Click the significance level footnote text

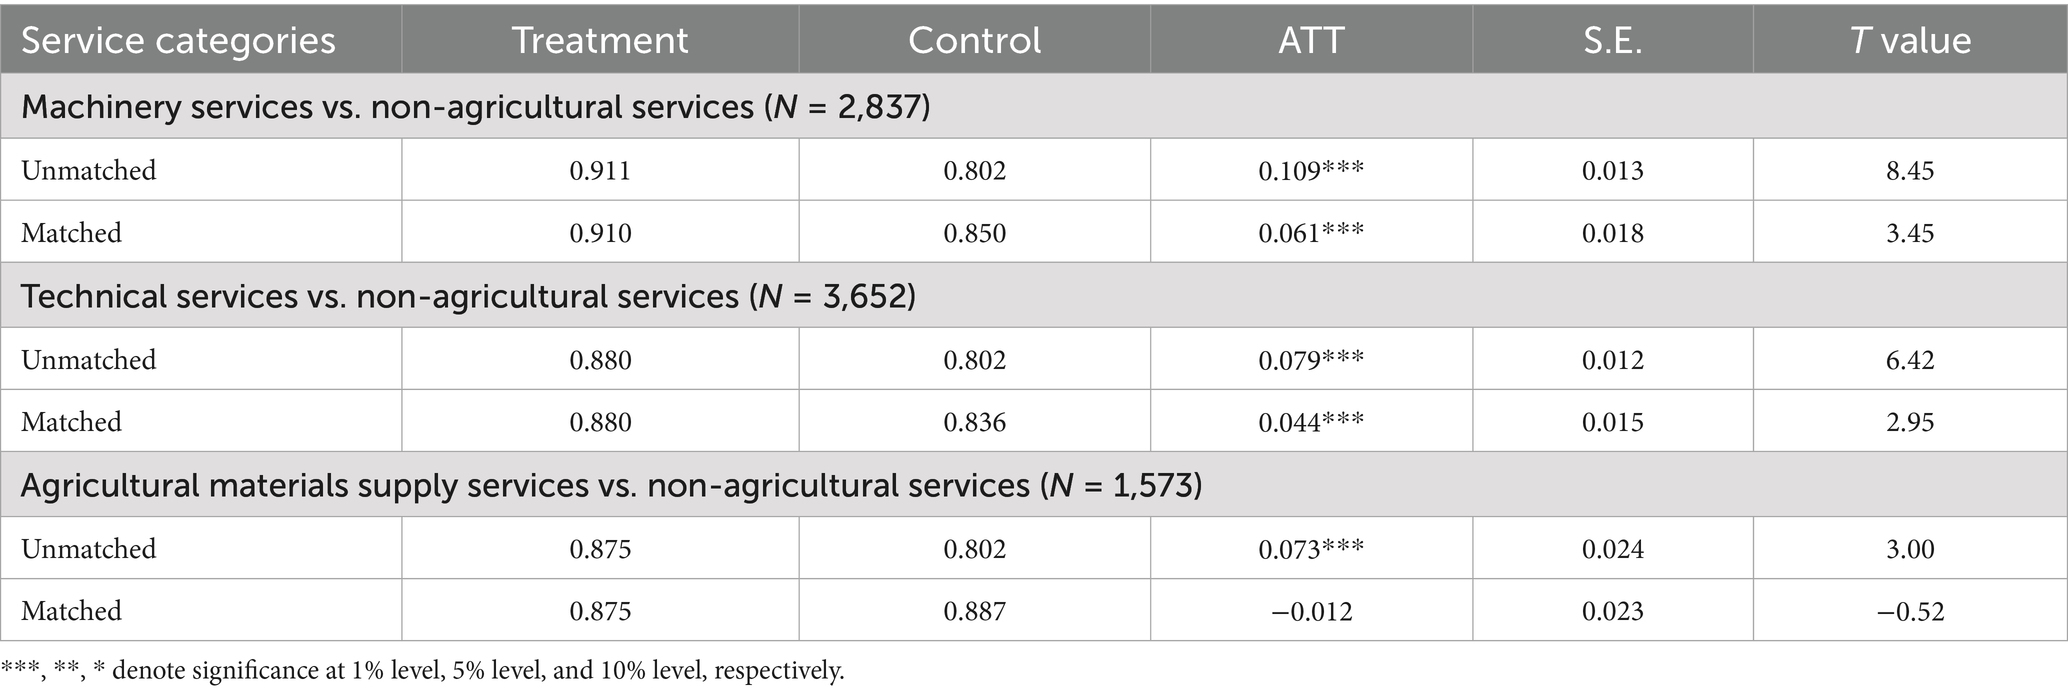click(423, 670)
